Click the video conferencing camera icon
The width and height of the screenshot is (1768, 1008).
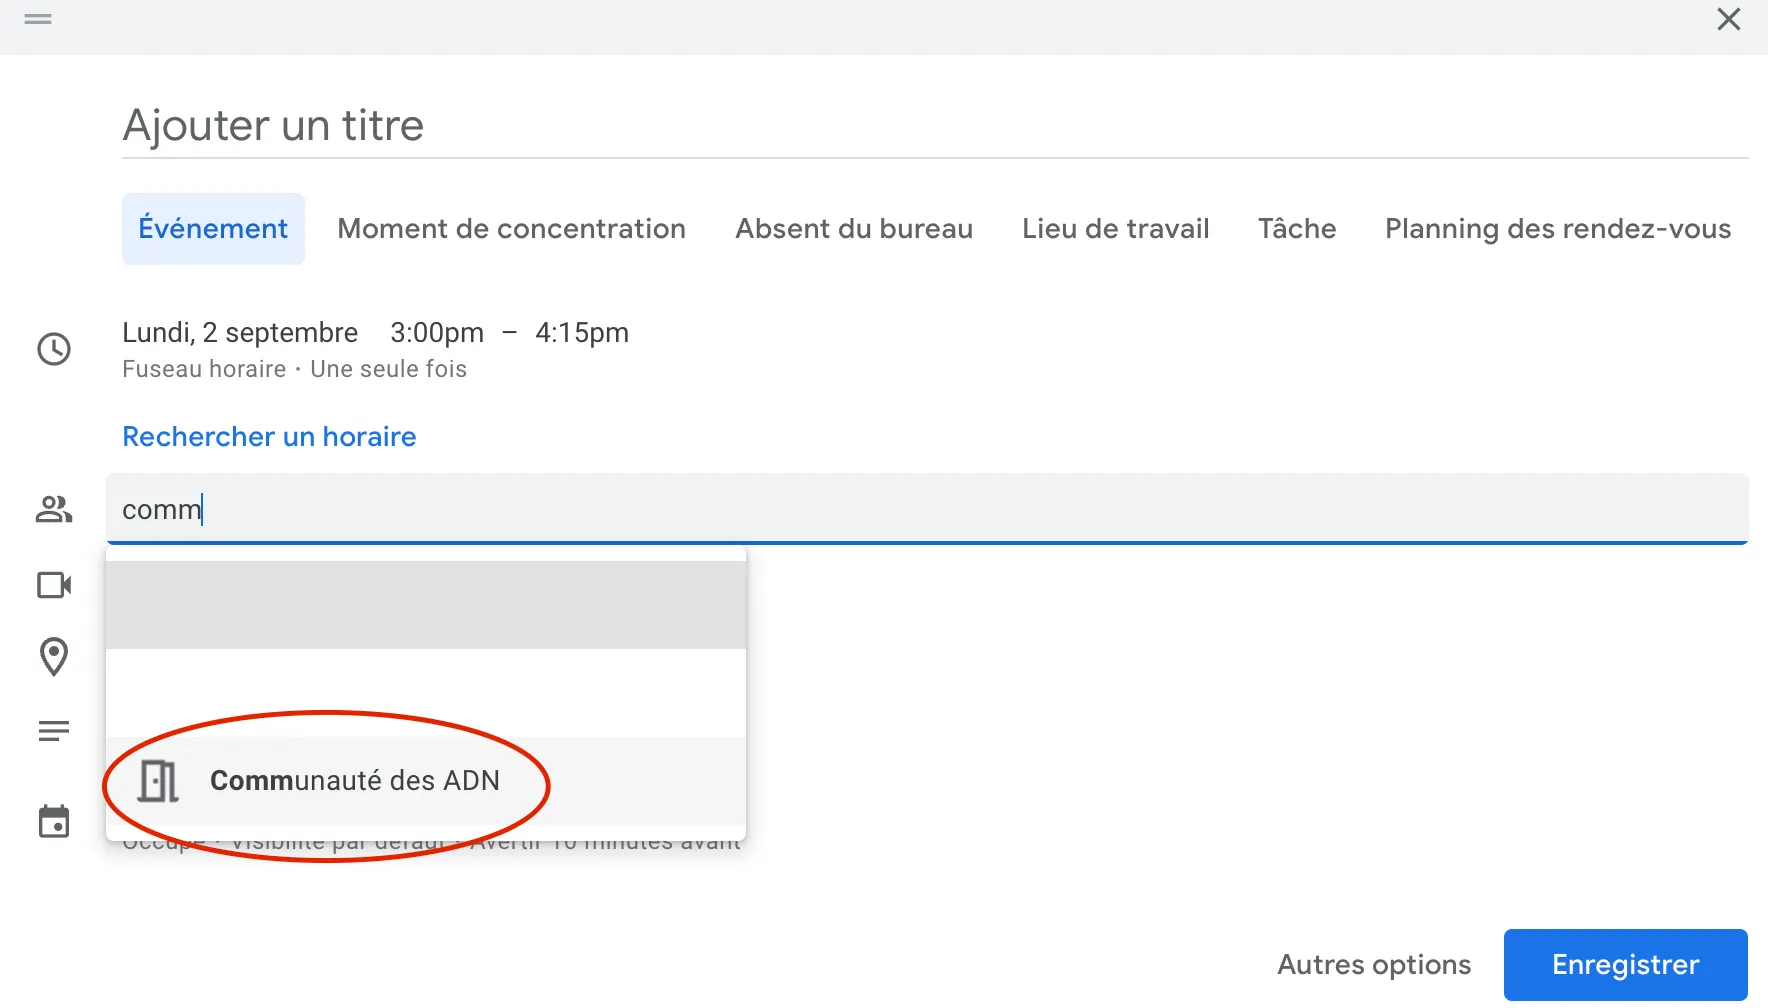pyautogui.click(x=54, y=585)
